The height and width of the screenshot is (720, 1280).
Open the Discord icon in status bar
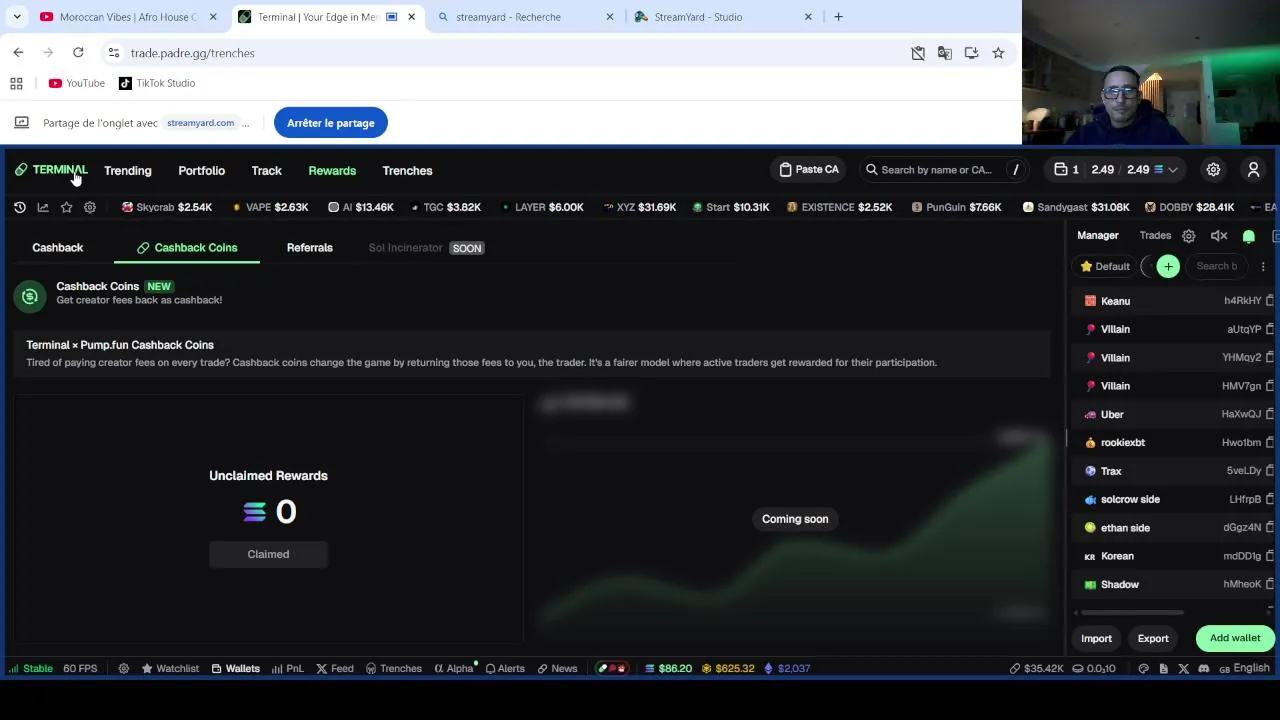[1204, 668]
